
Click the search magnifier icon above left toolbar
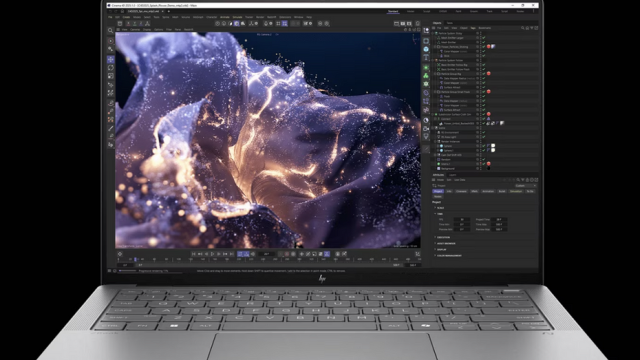click(x=111, y=31)
